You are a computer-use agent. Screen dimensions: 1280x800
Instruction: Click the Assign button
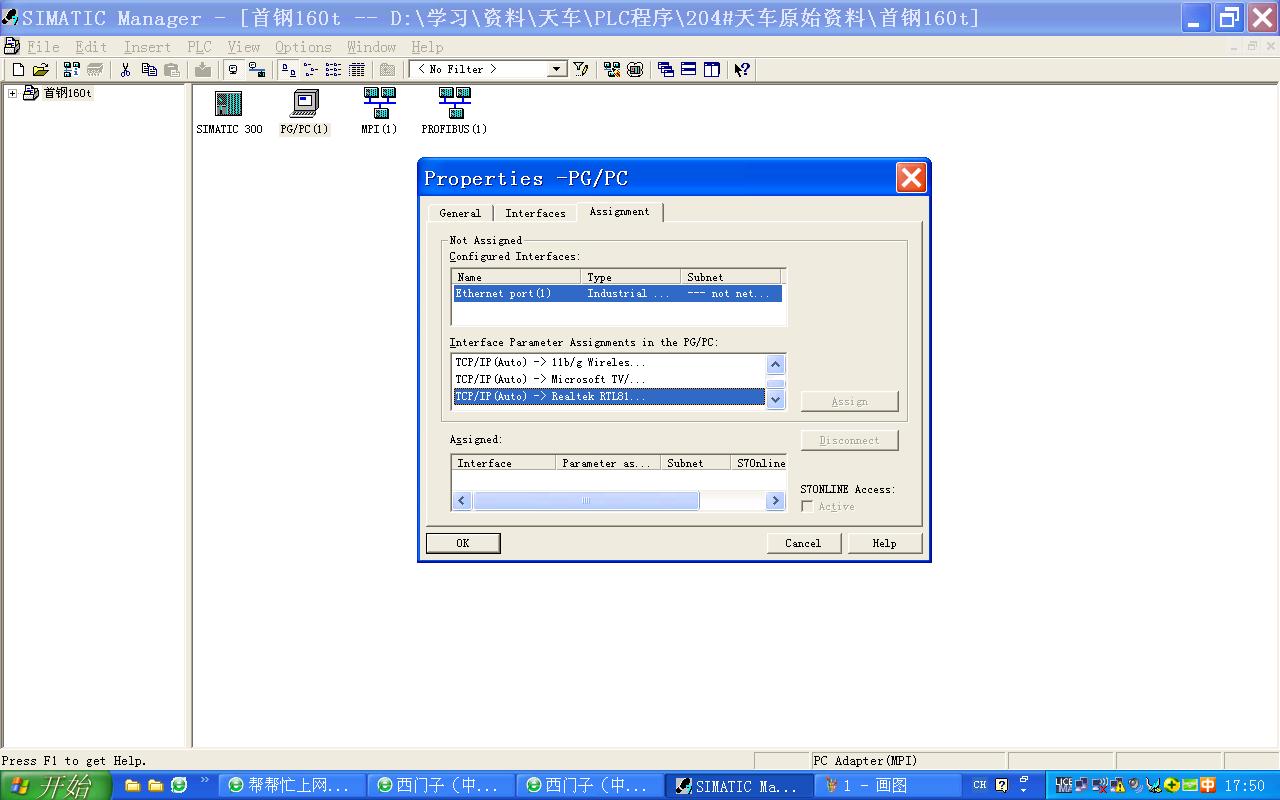point(849,401)
